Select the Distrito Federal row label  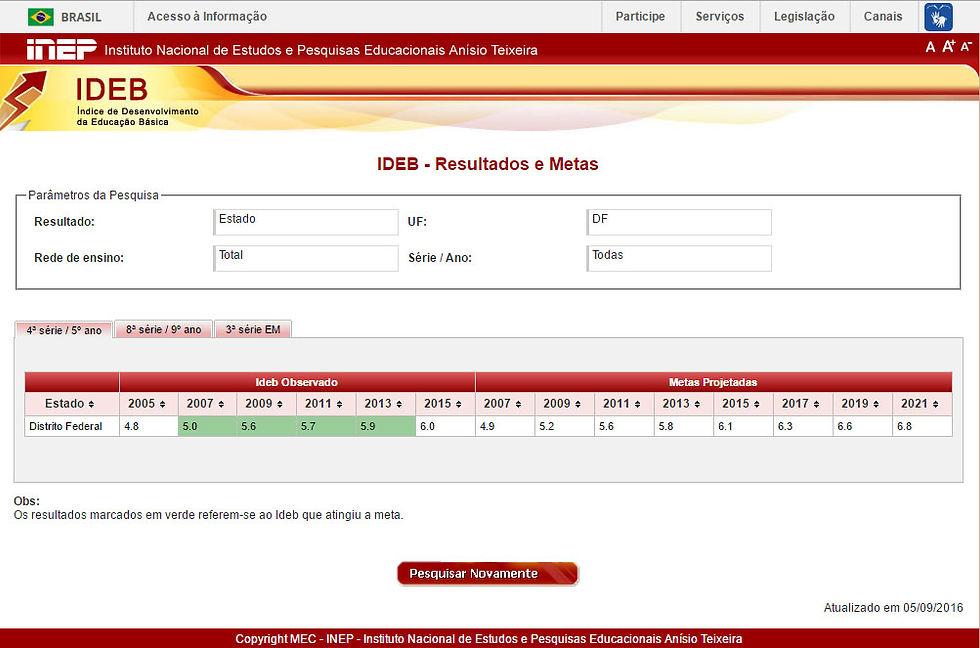point(66,426)
